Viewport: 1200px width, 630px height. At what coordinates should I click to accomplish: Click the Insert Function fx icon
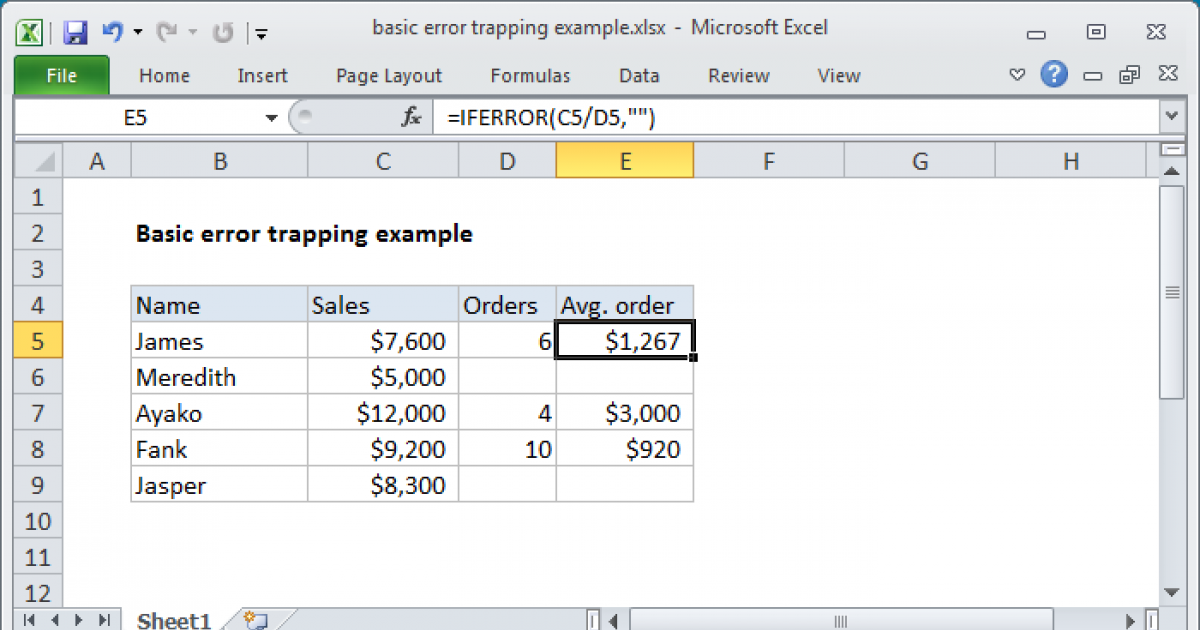(410, 116)
